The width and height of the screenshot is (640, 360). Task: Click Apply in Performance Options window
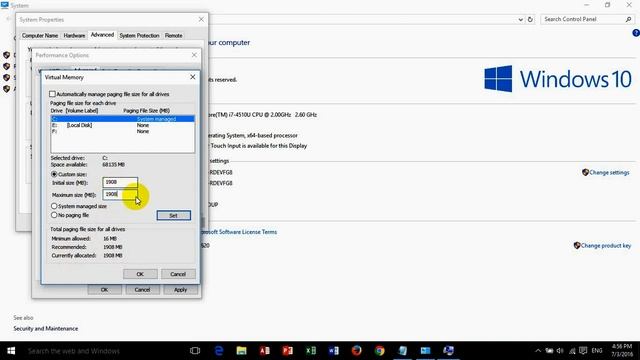click(180, 290)
